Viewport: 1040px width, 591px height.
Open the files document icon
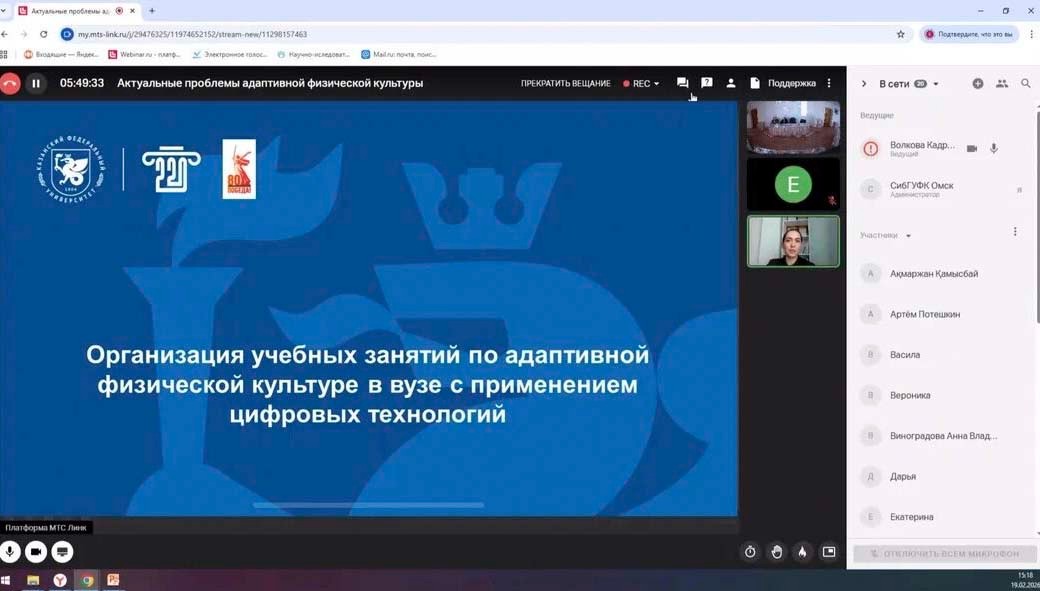point(755,83)
